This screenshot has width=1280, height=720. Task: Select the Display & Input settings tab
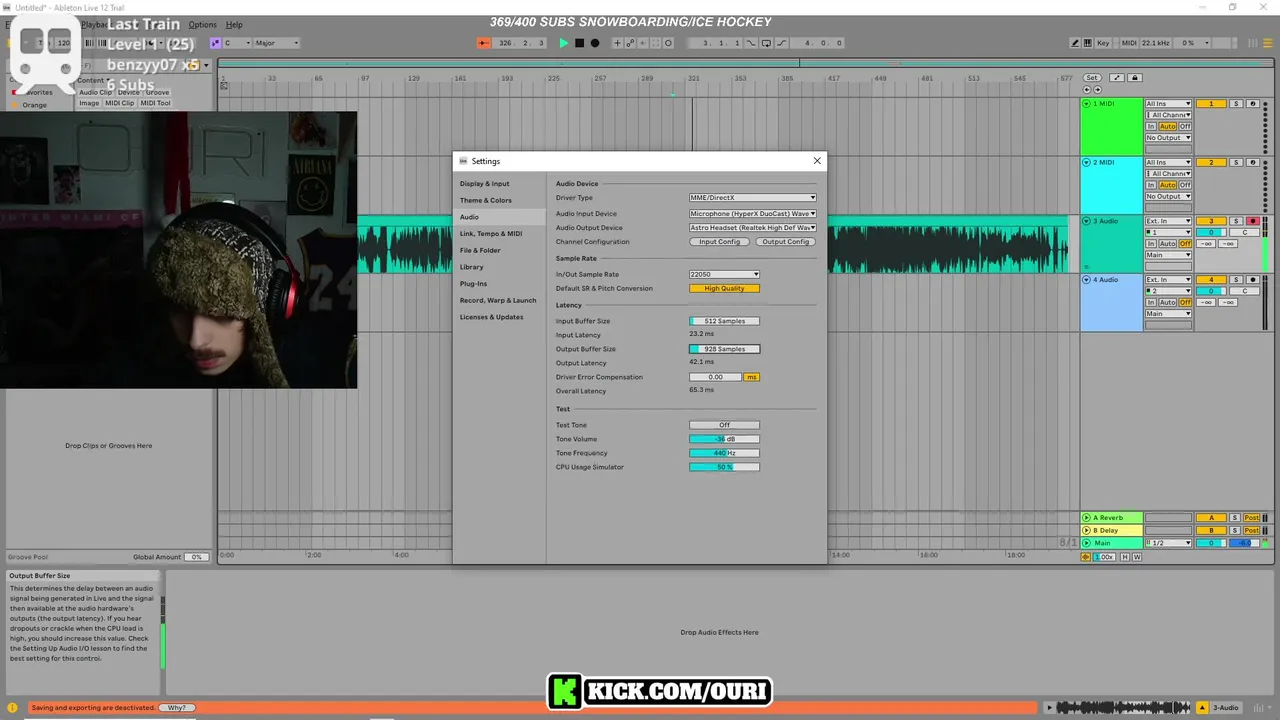[484, 184]
